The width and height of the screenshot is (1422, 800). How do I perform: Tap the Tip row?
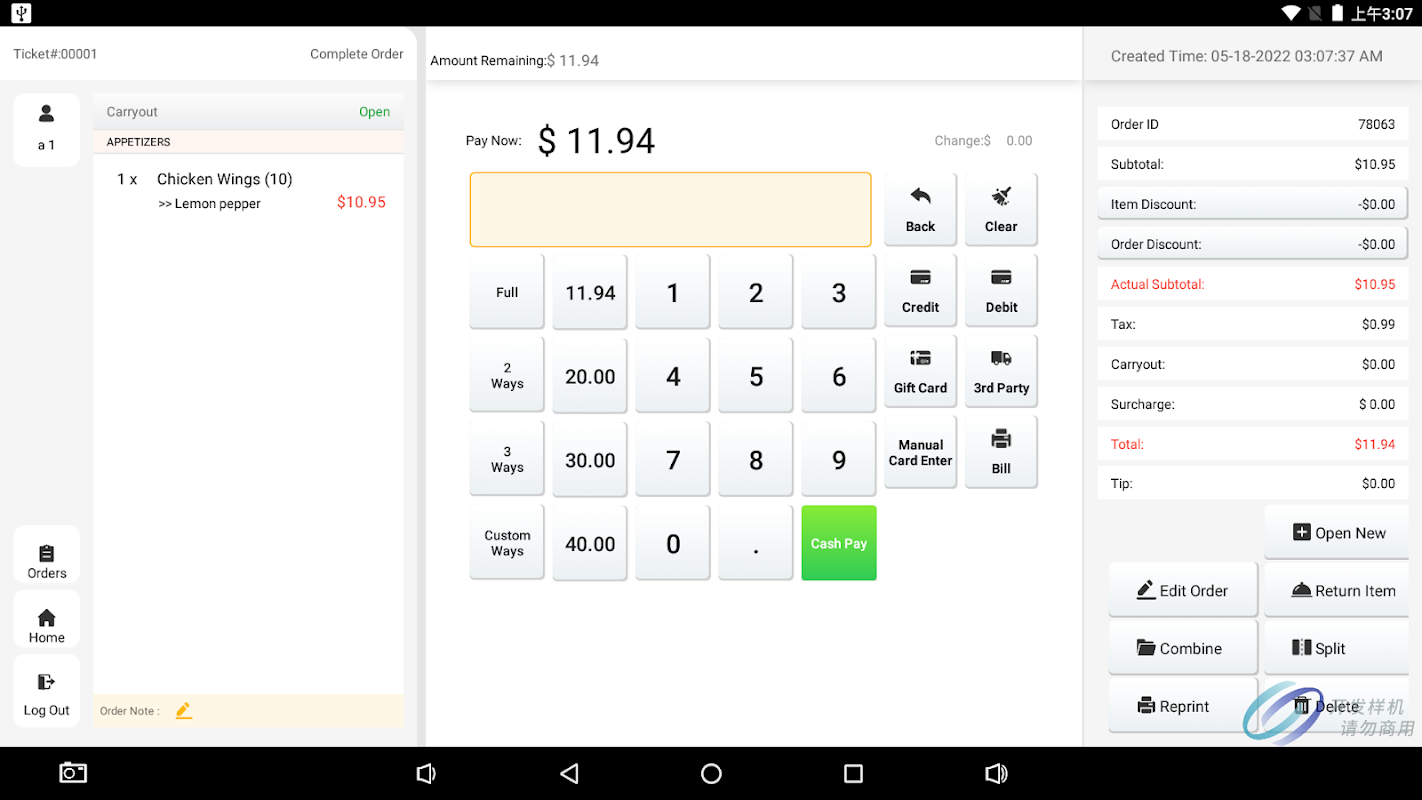[1253, 483]
